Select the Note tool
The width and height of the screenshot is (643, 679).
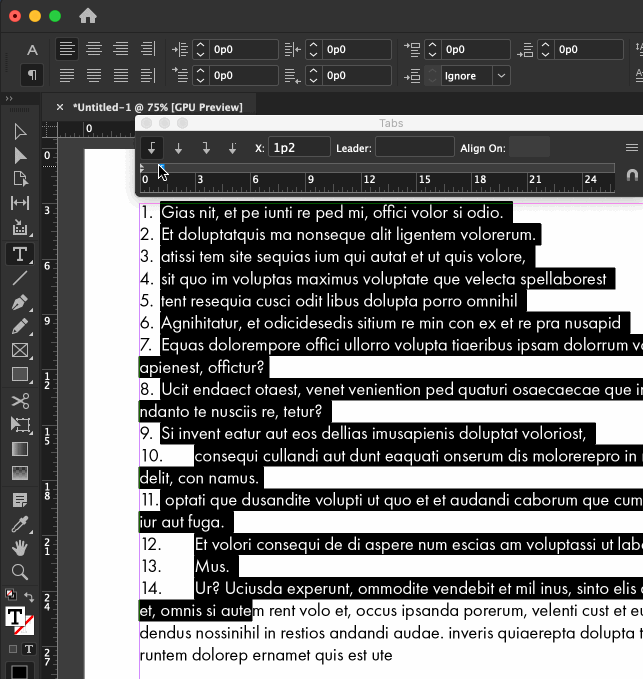coord(20,500)
